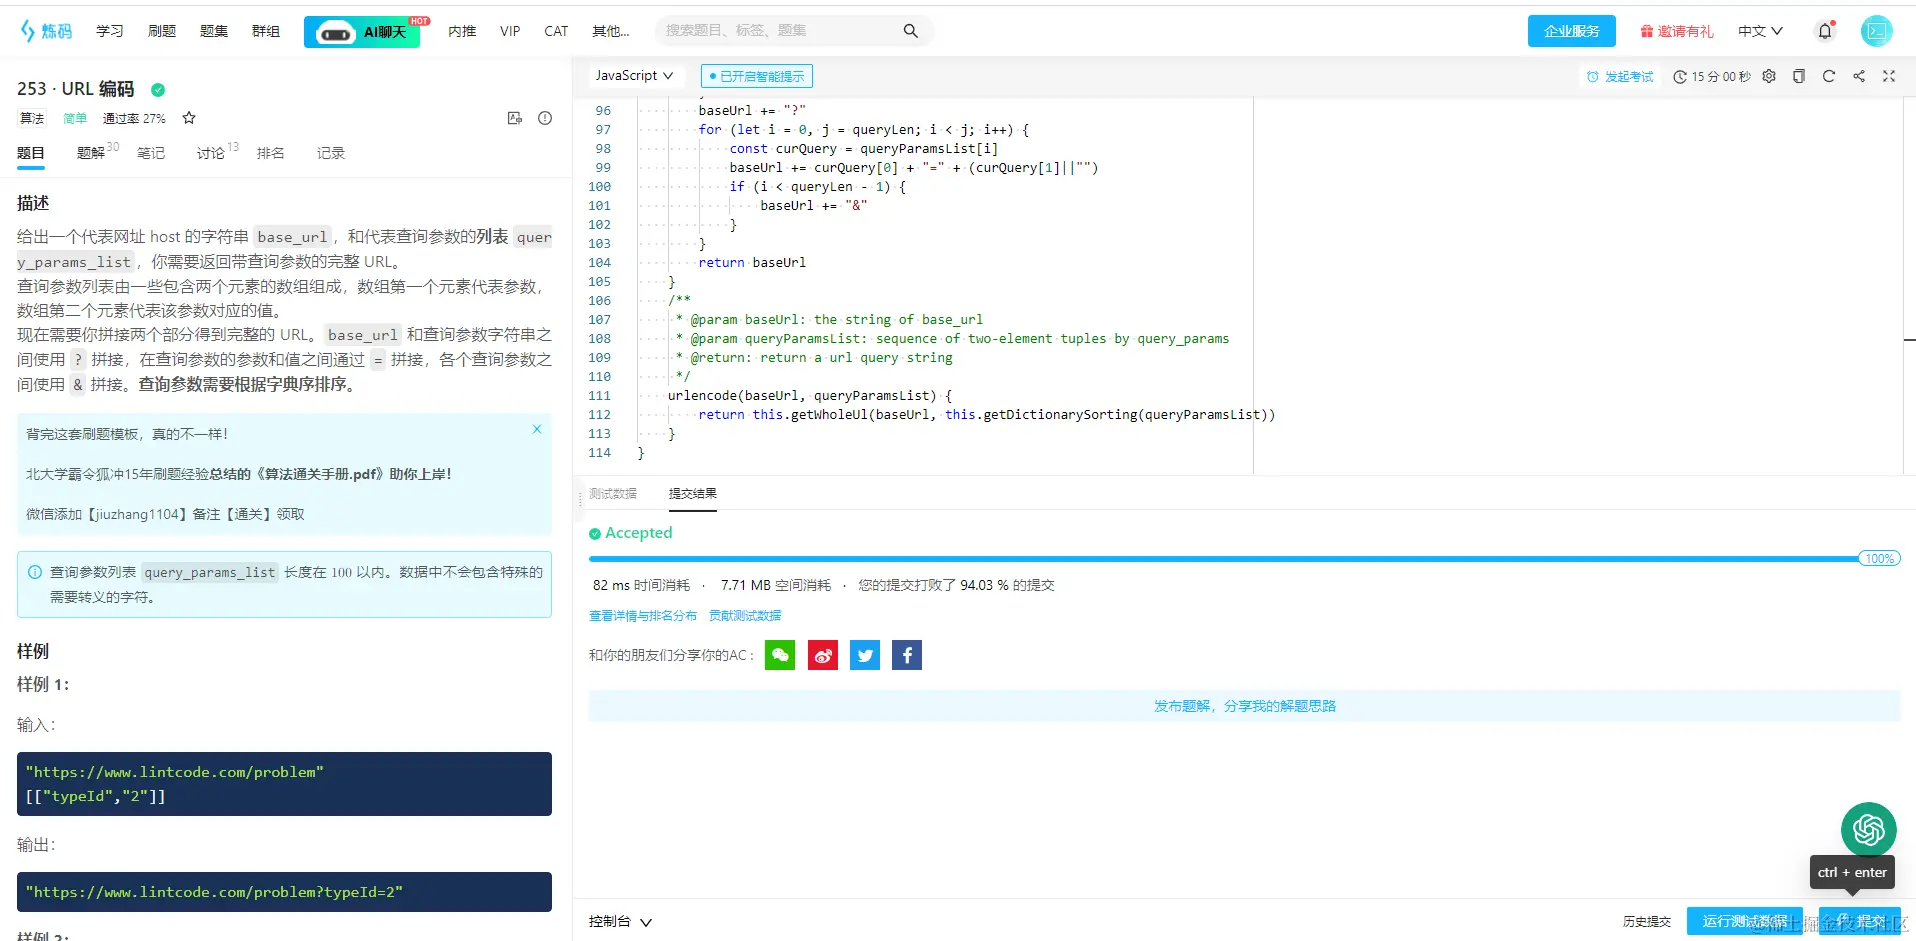The image size is (1916, 941).
Task: Click the reset code refresh icon
Action: pos(1829,76)
